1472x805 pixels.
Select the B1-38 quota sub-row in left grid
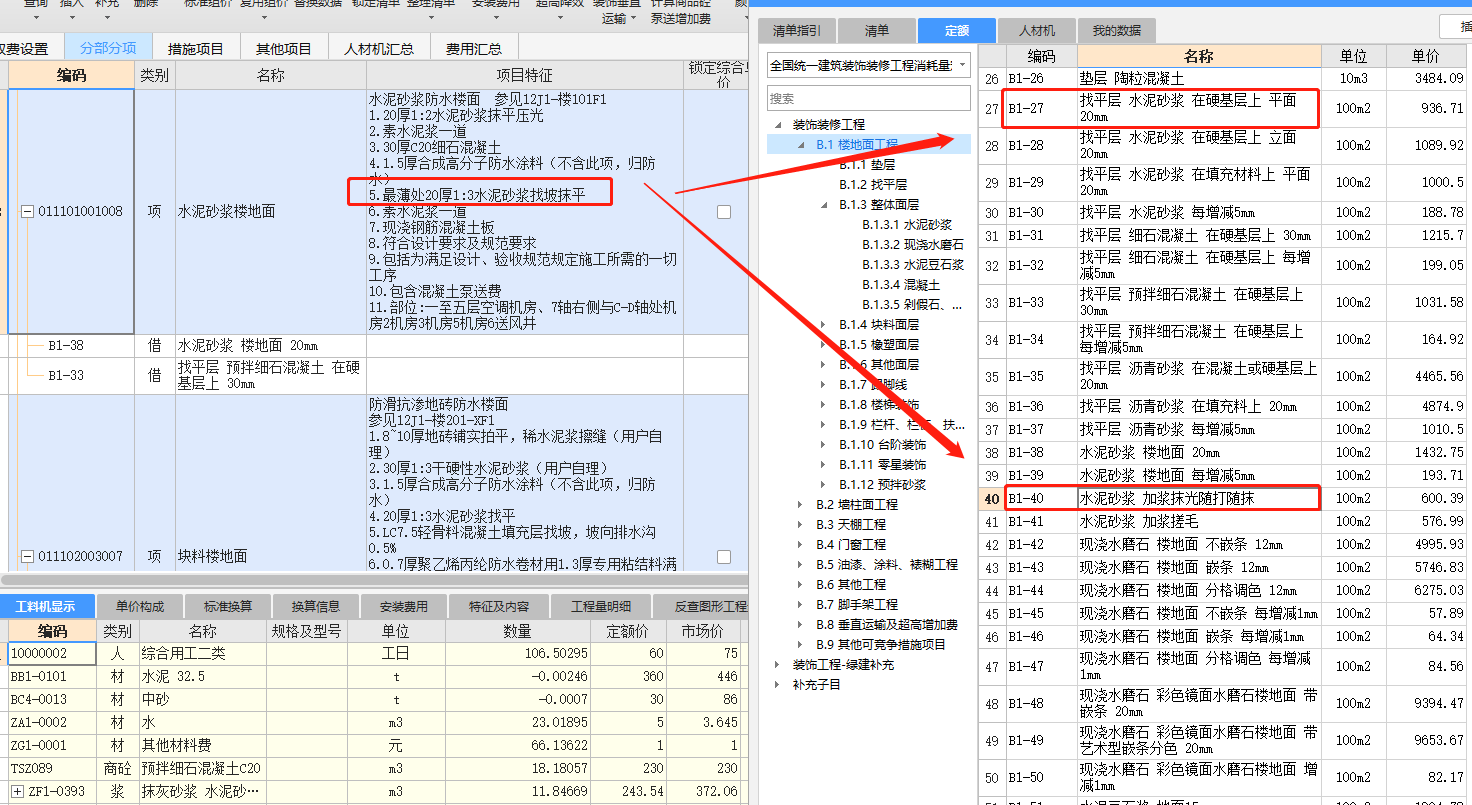coord(374,346)
